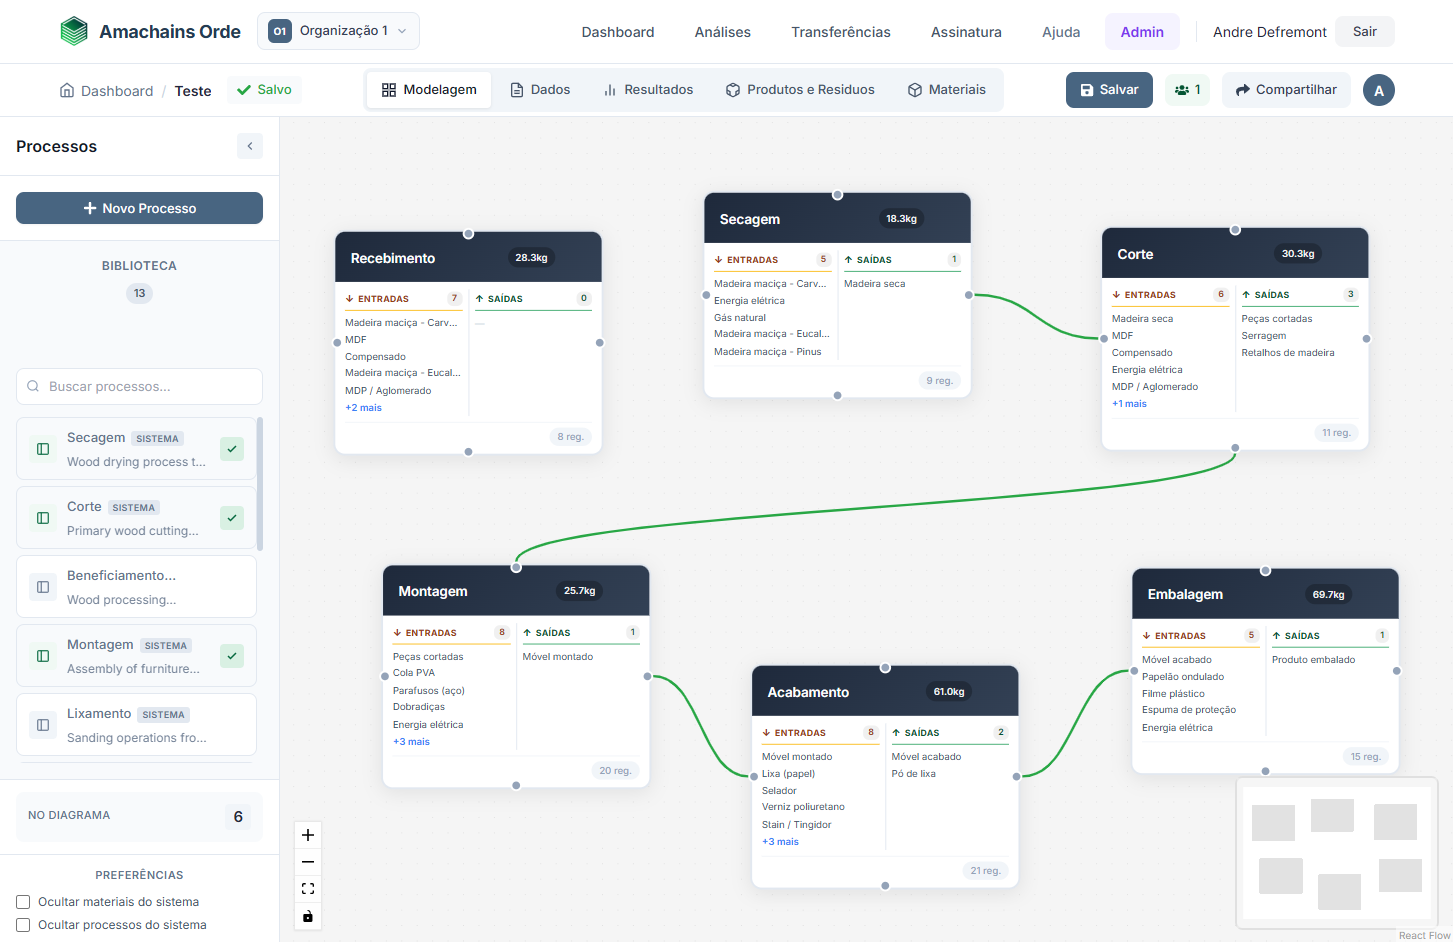Open the Análises menu item
Screen dimensions: 1453x942
723,32
